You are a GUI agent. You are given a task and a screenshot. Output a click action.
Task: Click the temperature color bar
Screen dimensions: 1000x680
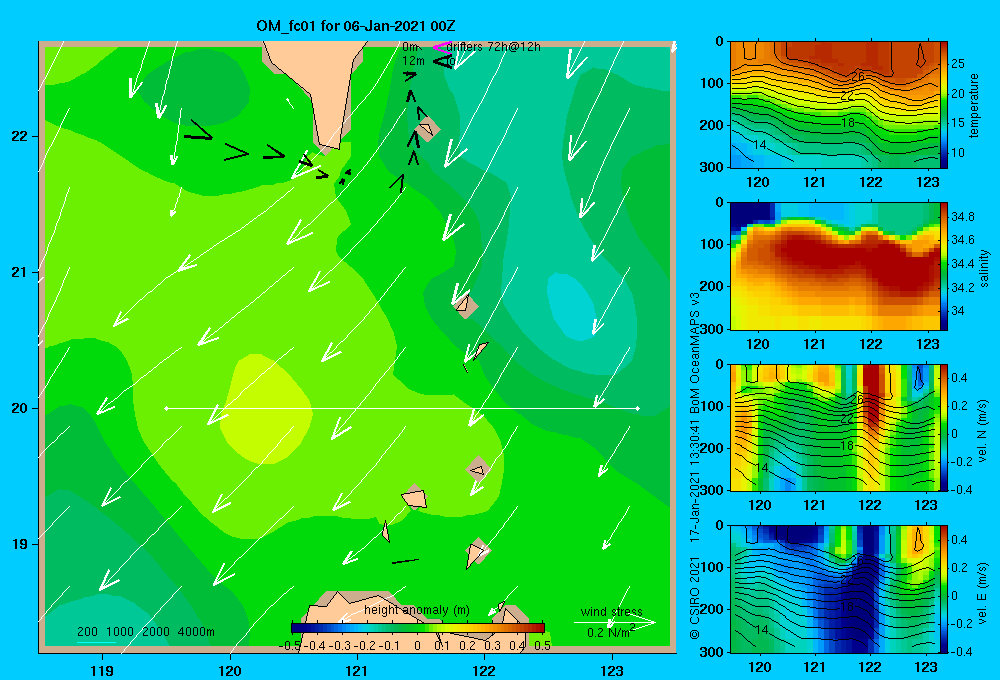click(x=944, y=105)
